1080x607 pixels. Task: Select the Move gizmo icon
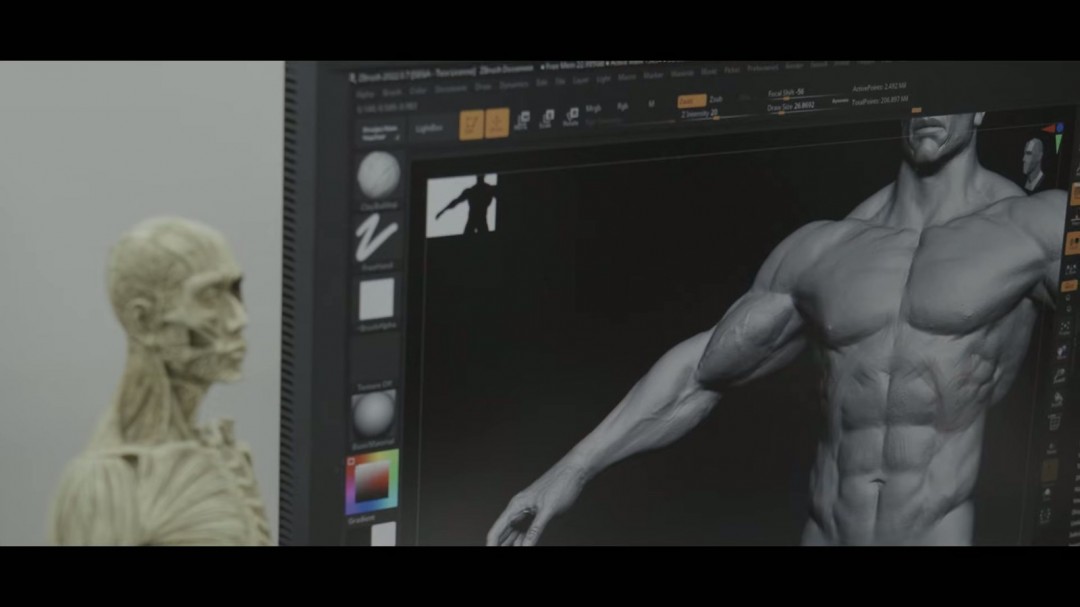521,121
